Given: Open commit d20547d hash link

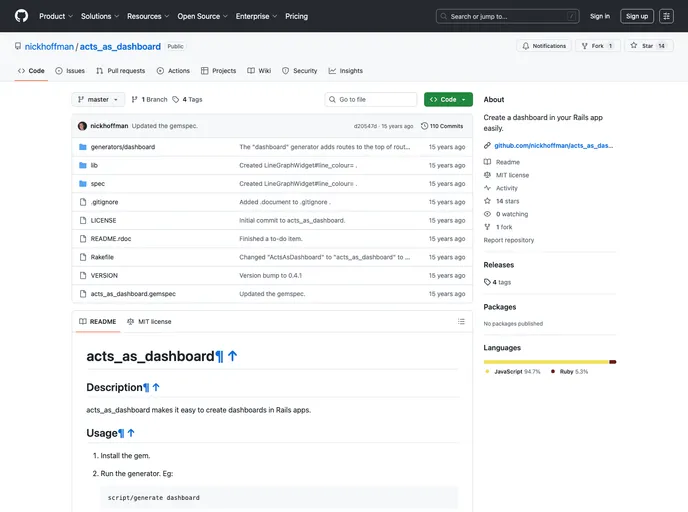Looking at the screenshot, I should click(365, 126).
